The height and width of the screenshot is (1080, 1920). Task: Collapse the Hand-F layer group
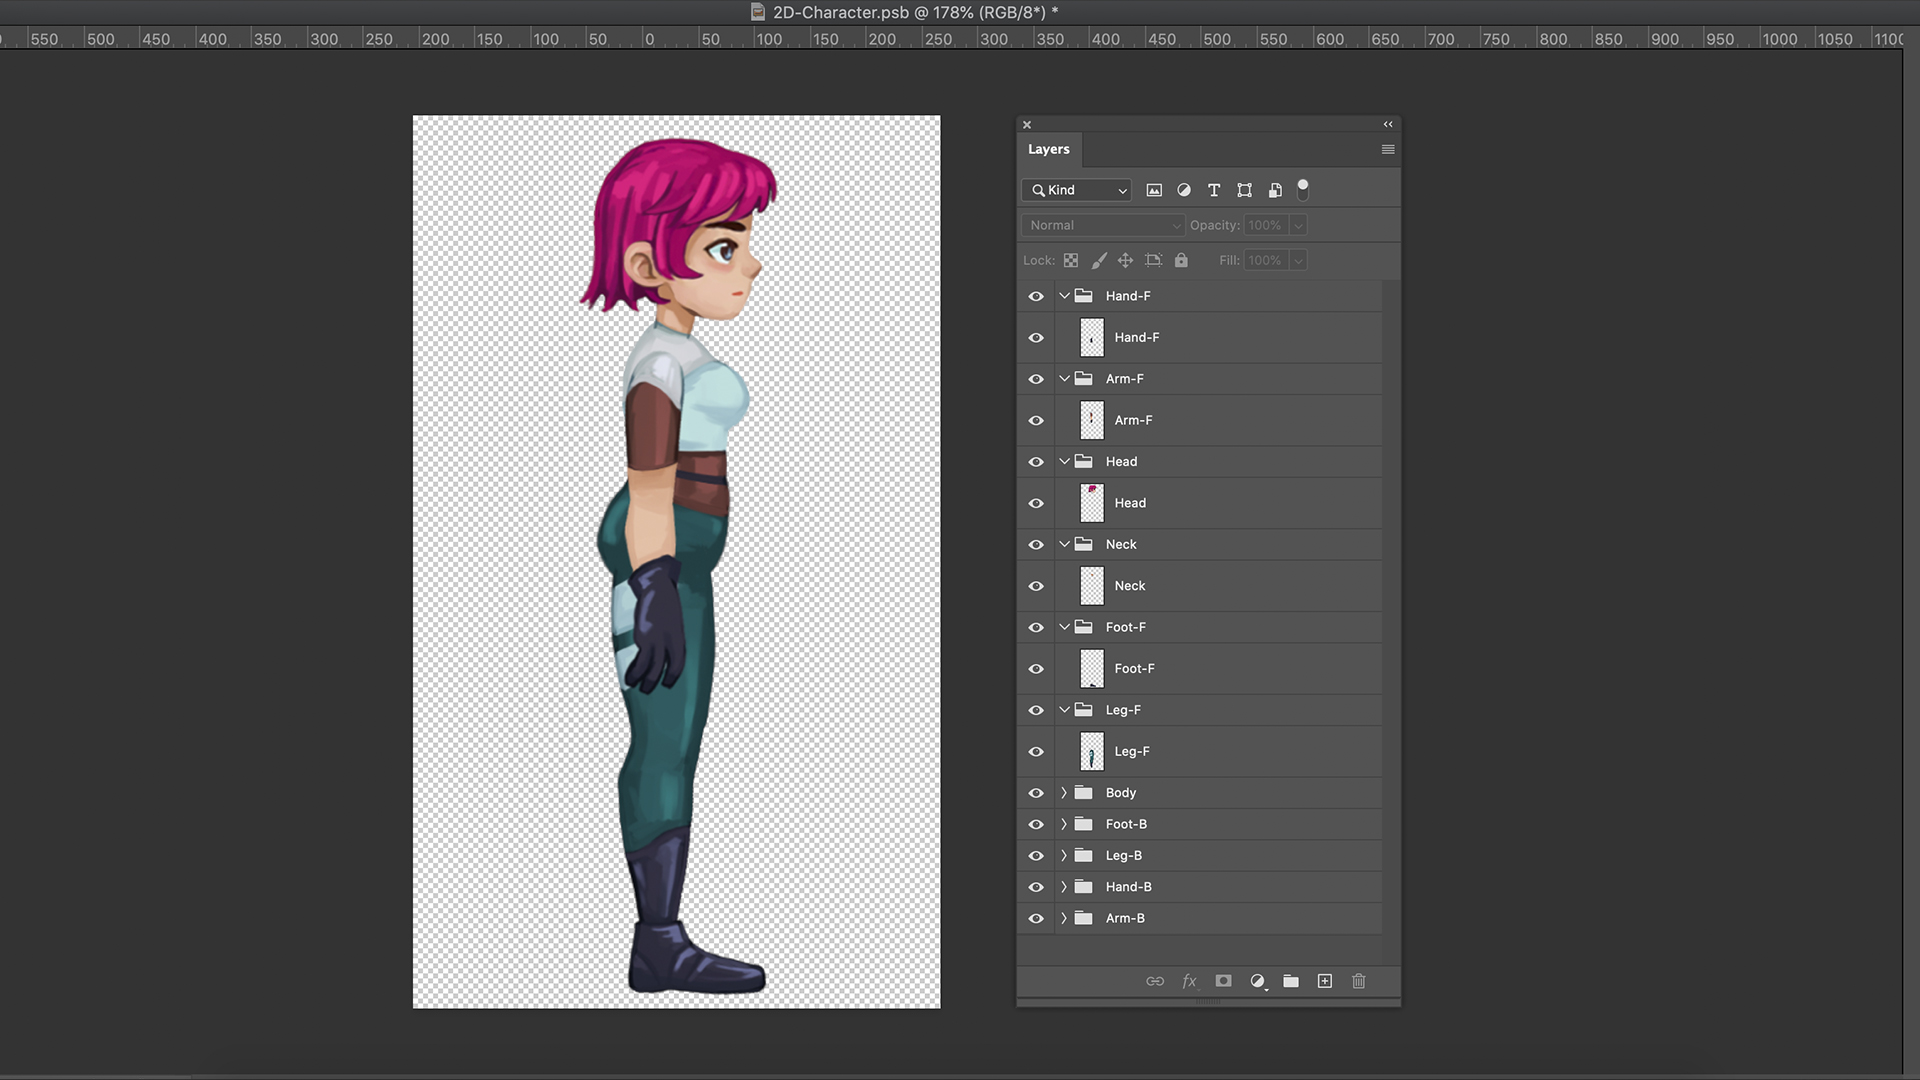pyautogui.click(x=1064, y=295)
